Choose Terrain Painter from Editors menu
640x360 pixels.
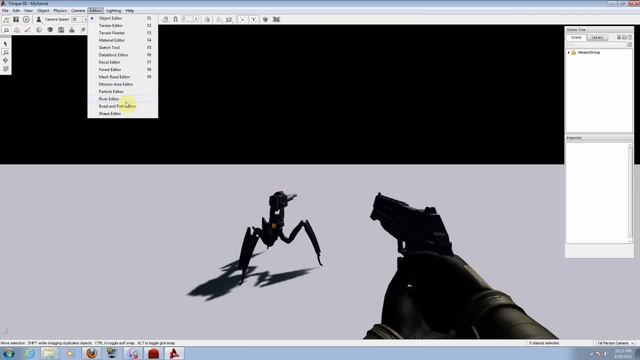click(122, 33)
